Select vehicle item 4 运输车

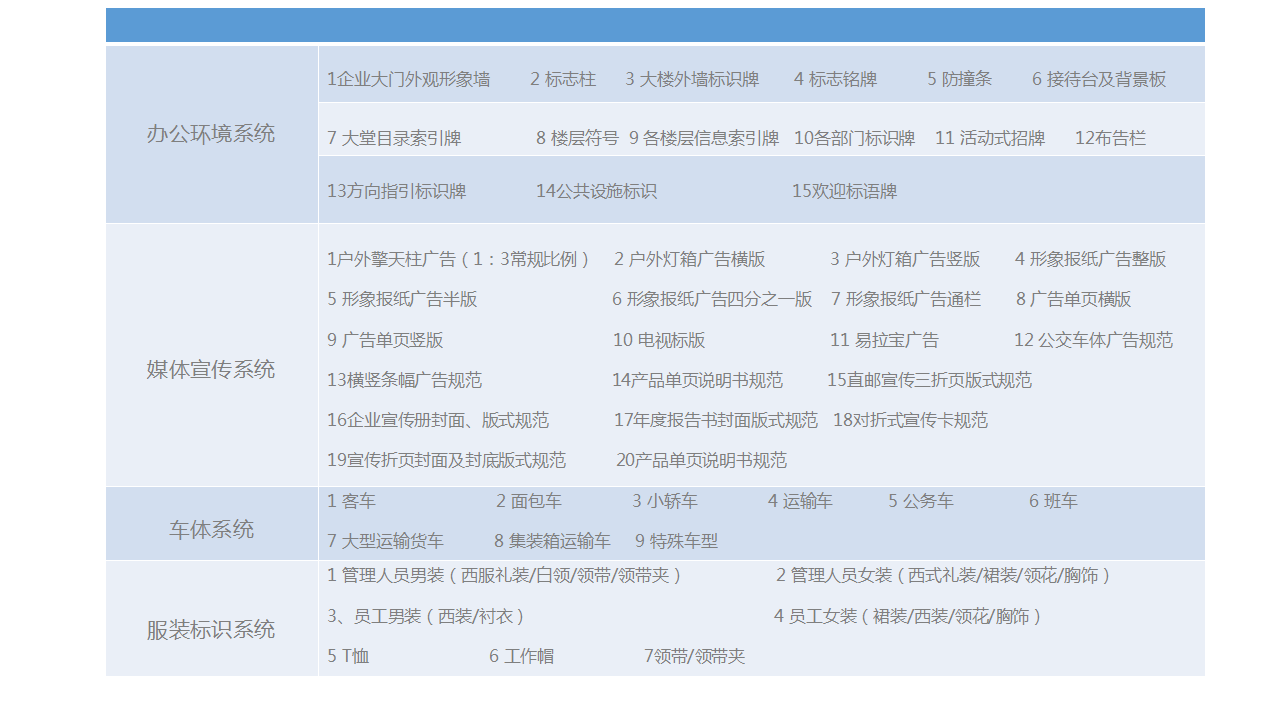[800, 502]
